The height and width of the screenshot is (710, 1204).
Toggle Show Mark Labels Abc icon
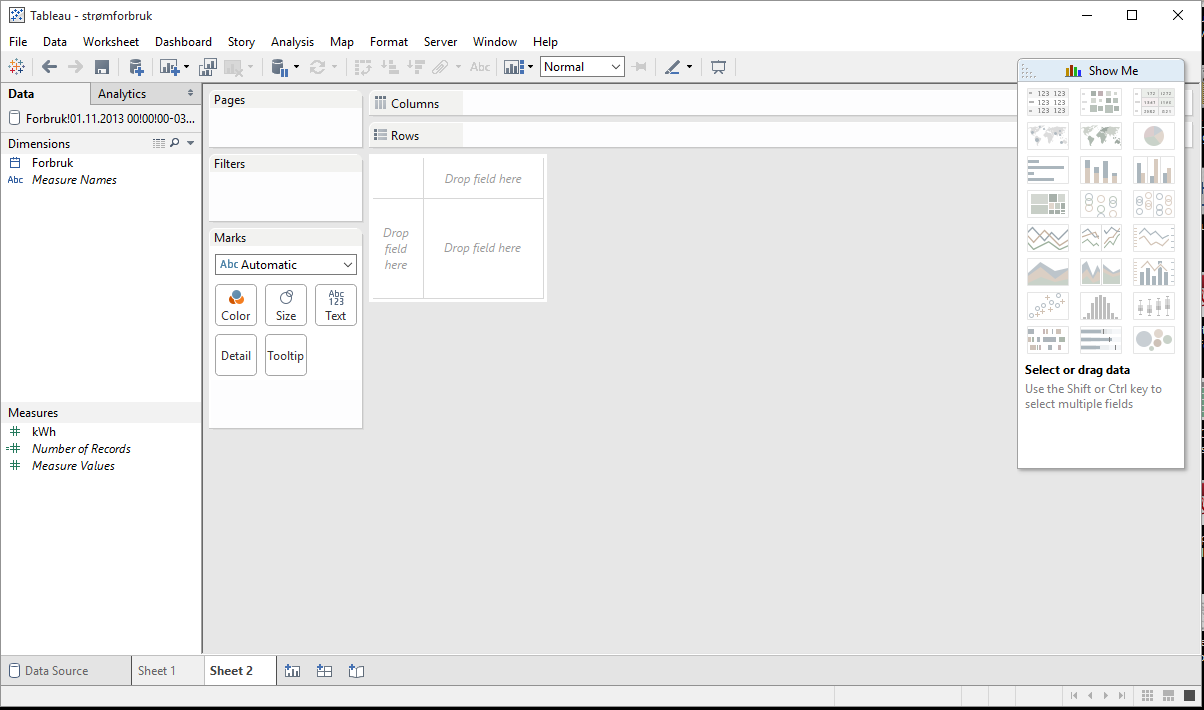[x=480, y=67]
